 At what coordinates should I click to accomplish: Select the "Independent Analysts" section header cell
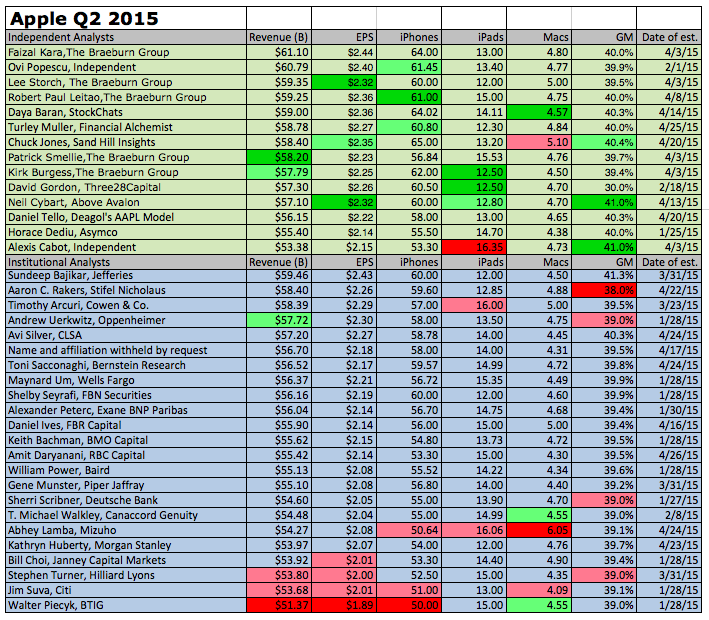[125, 37]
